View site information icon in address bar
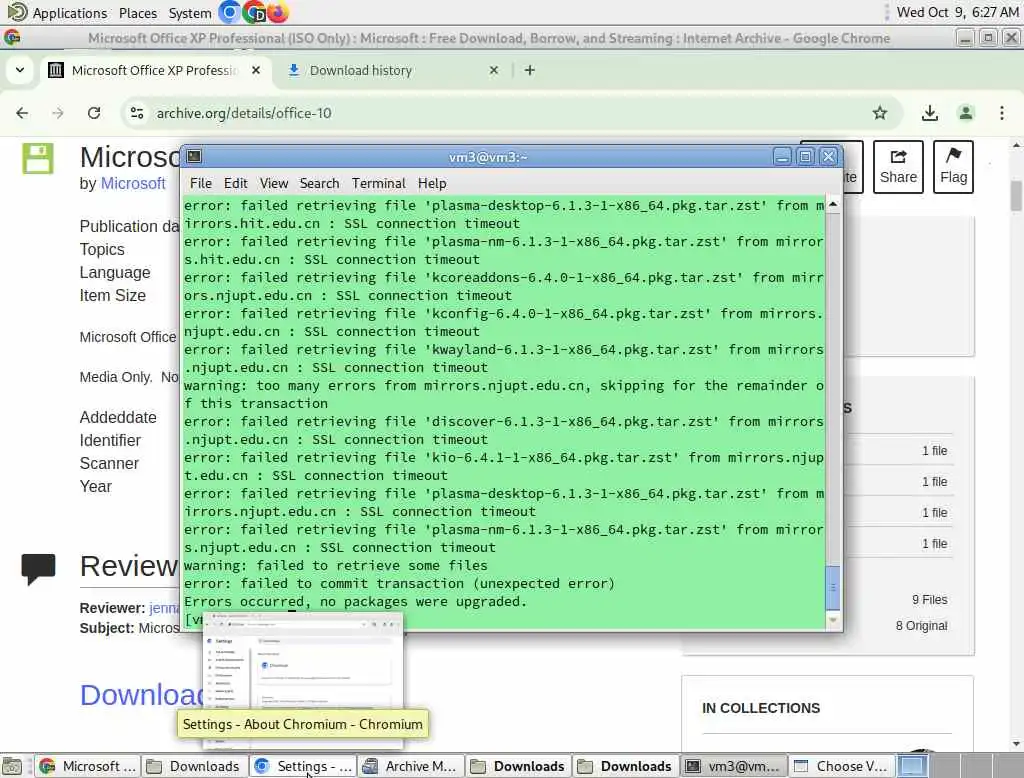 (137, 113)
